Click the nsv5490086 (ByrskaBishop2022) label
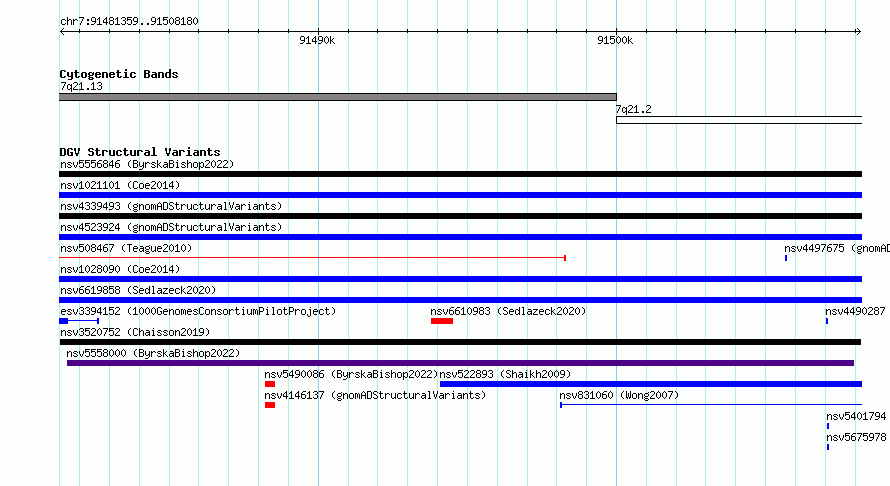 [351, 374]
